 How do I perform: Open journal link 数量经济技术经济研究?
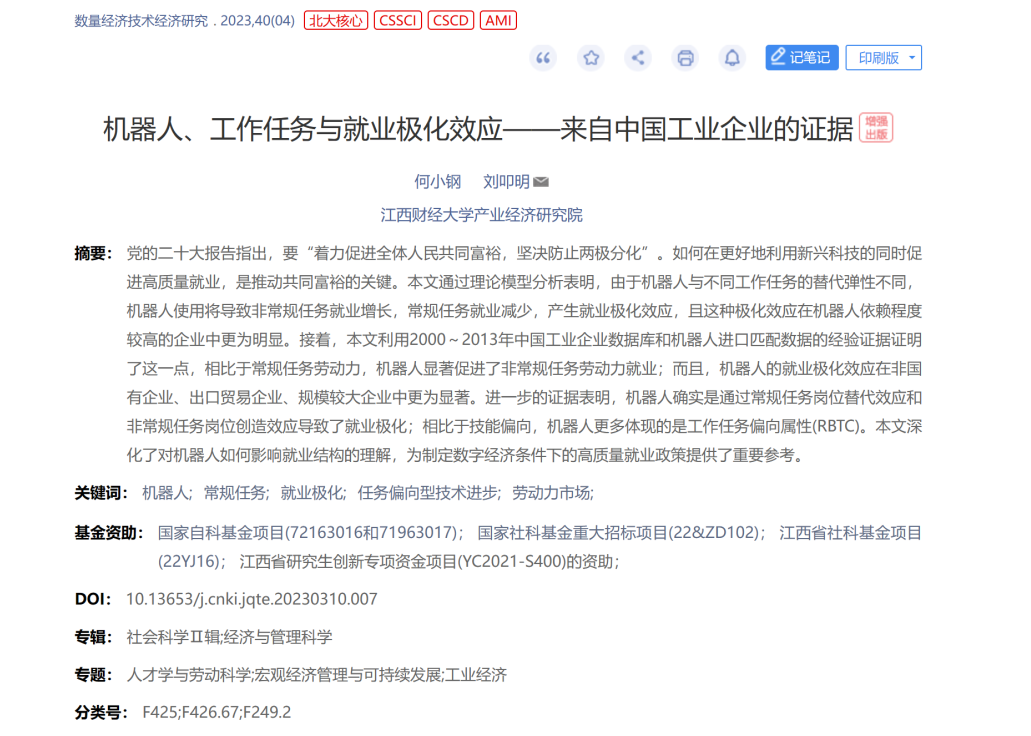click(141, 21)
